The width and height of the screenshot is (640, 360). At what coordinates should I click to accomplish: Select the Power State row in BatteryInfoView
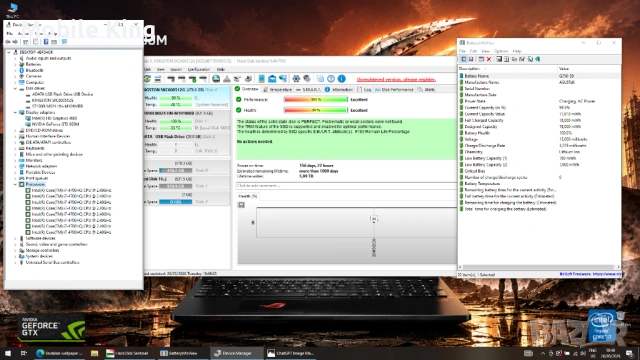click(x=539, y=101)
